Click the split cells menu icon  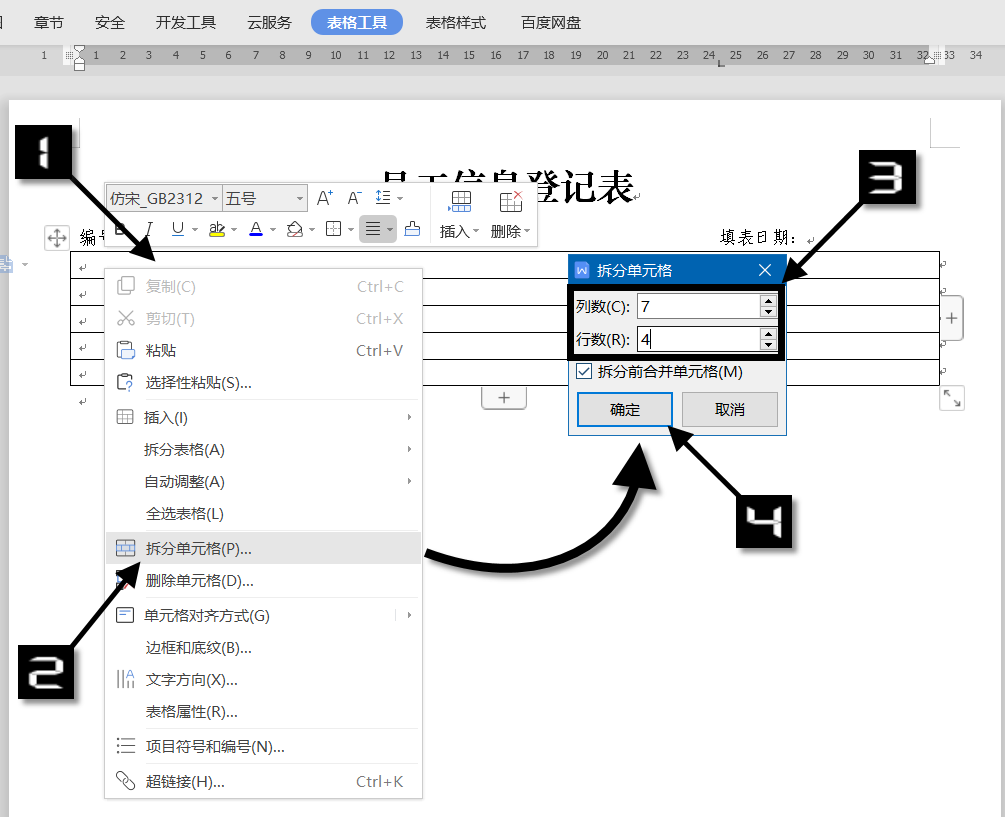(x=126, y=548)
